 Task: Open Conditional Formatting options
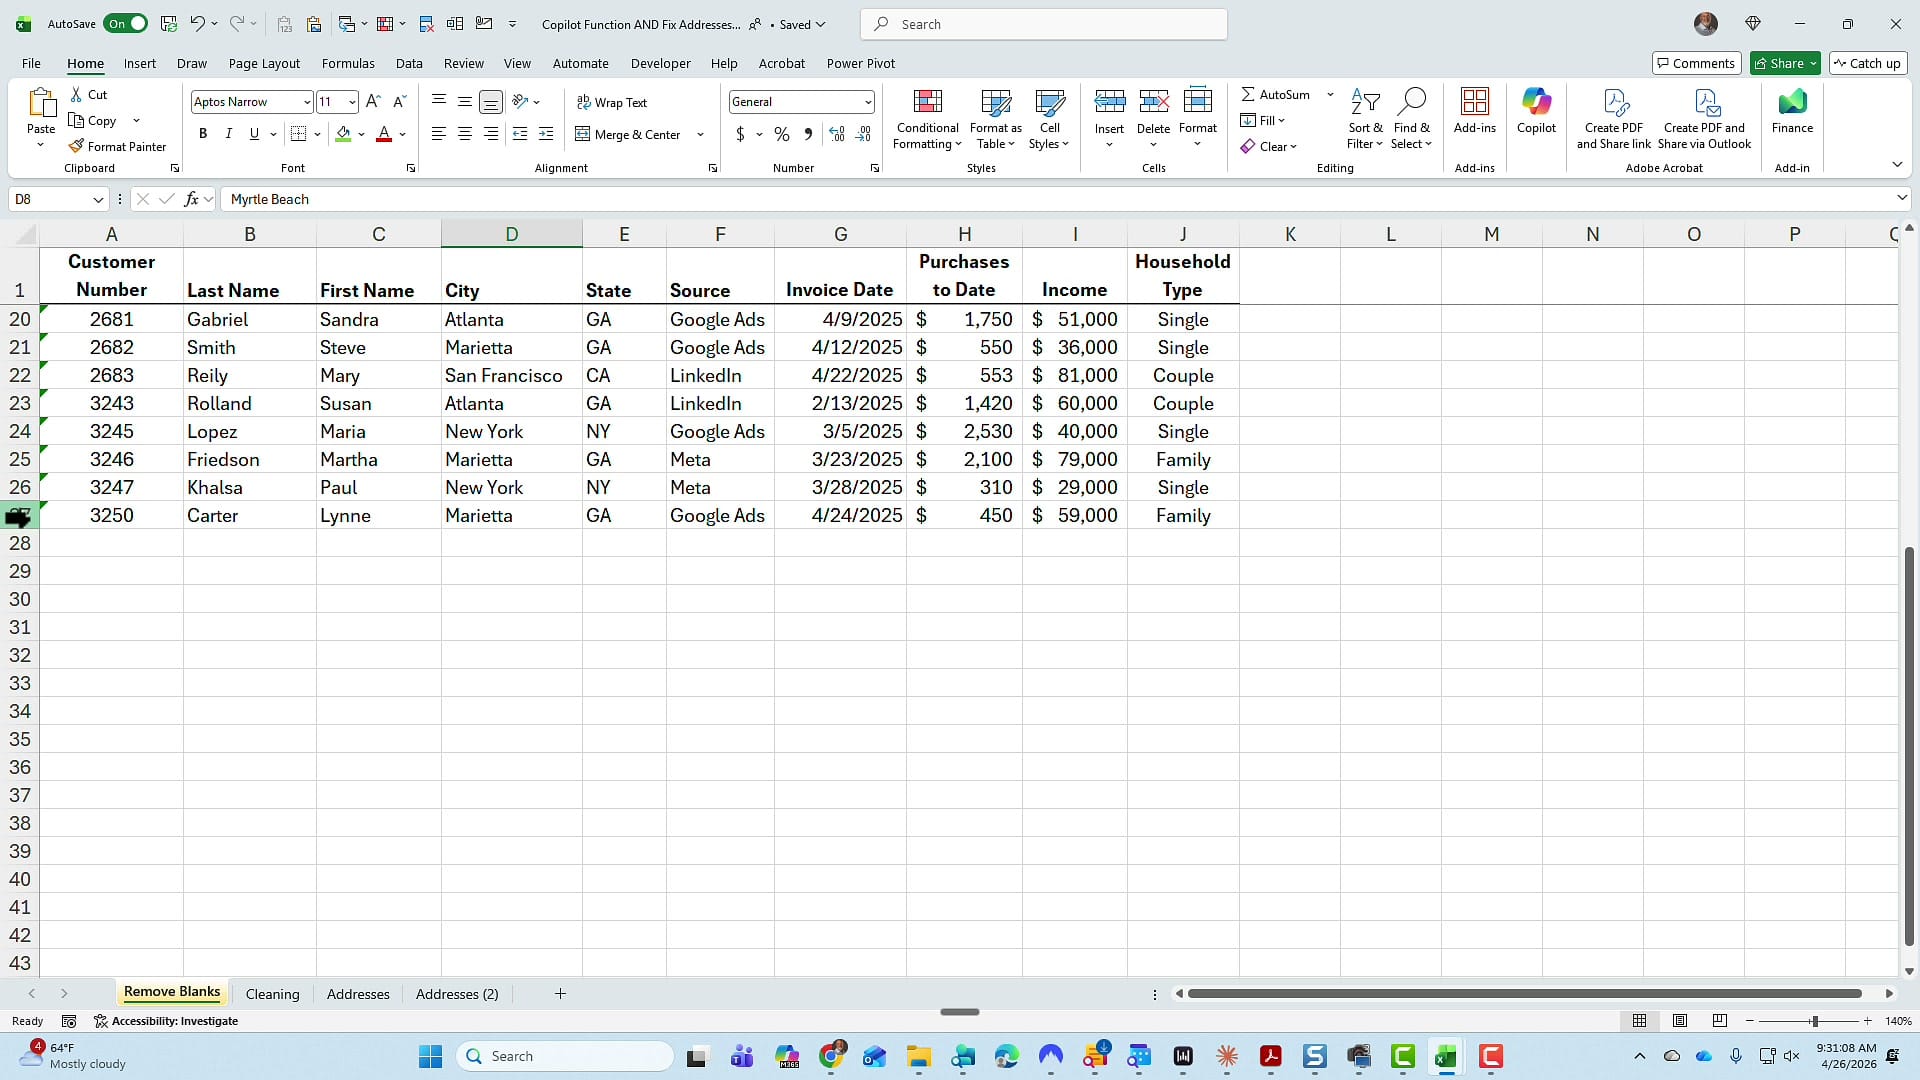pyautogui.click(x=926, y=118)
